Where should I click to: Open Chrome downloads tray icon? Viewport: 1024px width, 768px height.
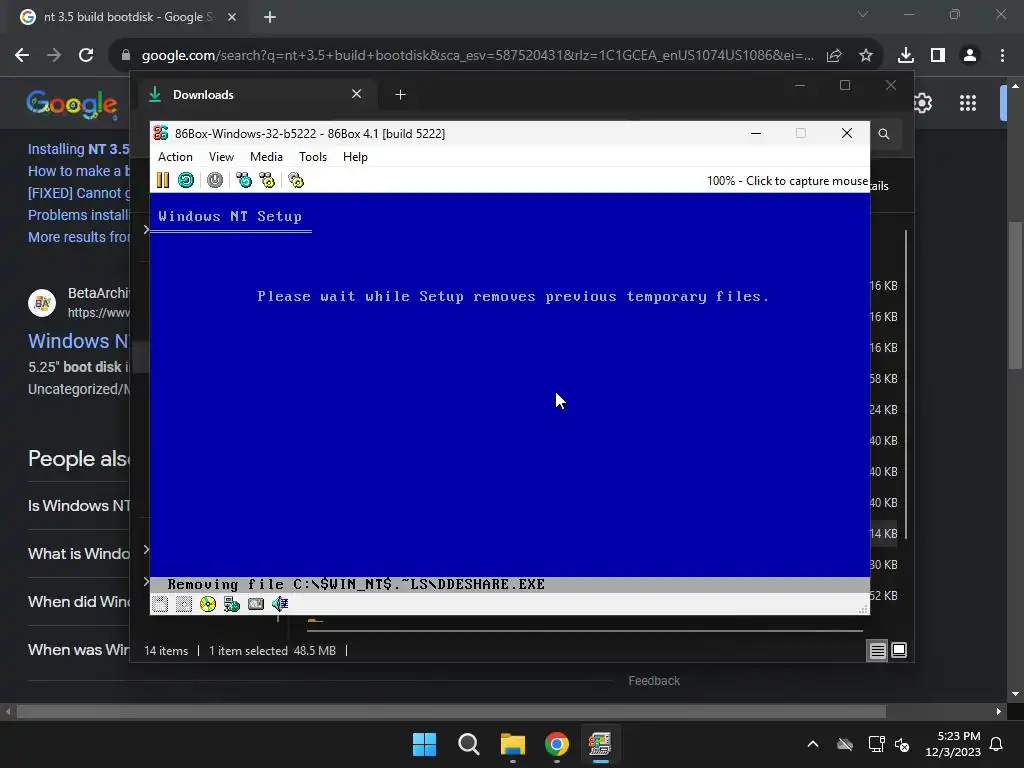905,56
